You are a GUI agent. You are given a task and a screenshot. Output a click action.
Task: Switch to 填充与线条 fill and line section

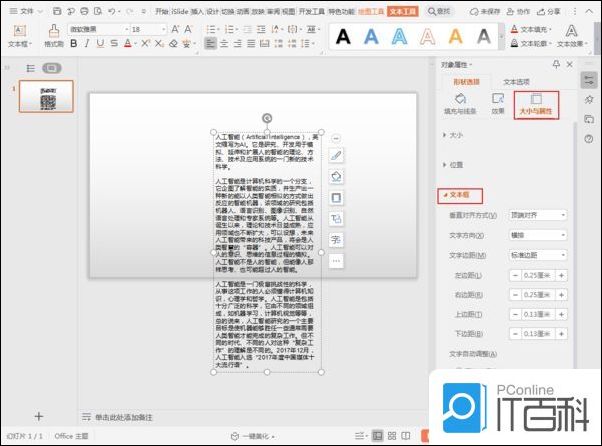460,105
